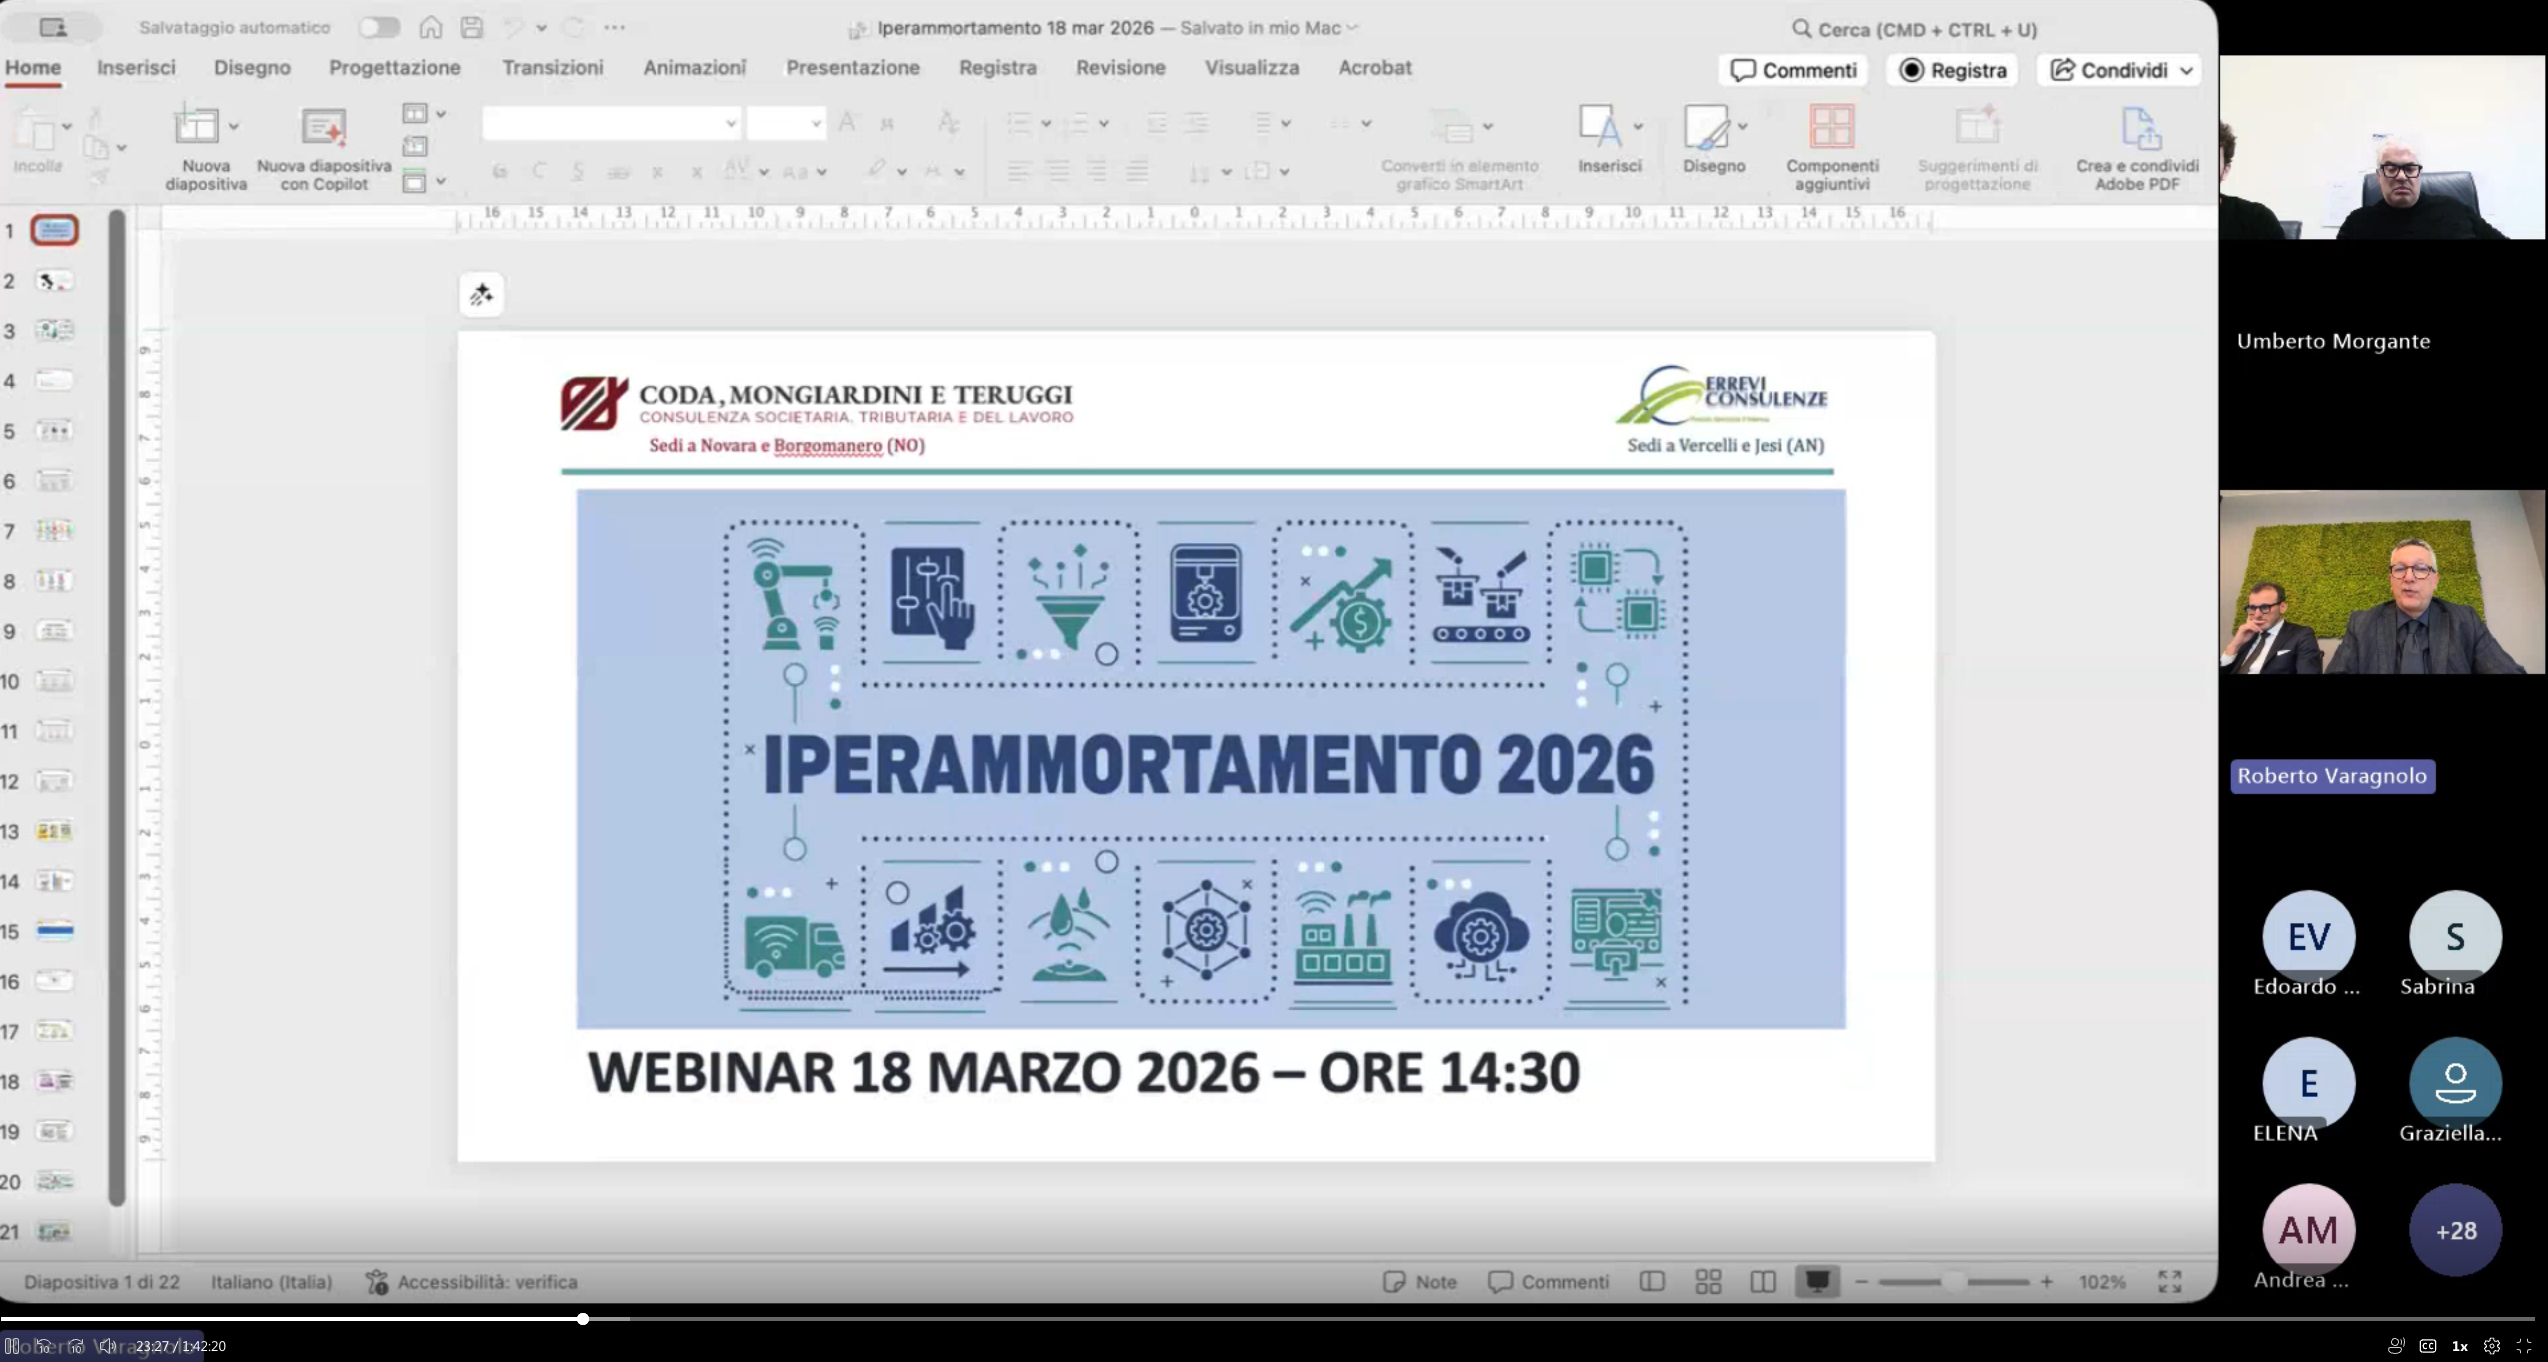Image resolution: width=2548 pixels, height=1362 pixels.
Task: Switch to the Disegno tab
Action: 252,67
